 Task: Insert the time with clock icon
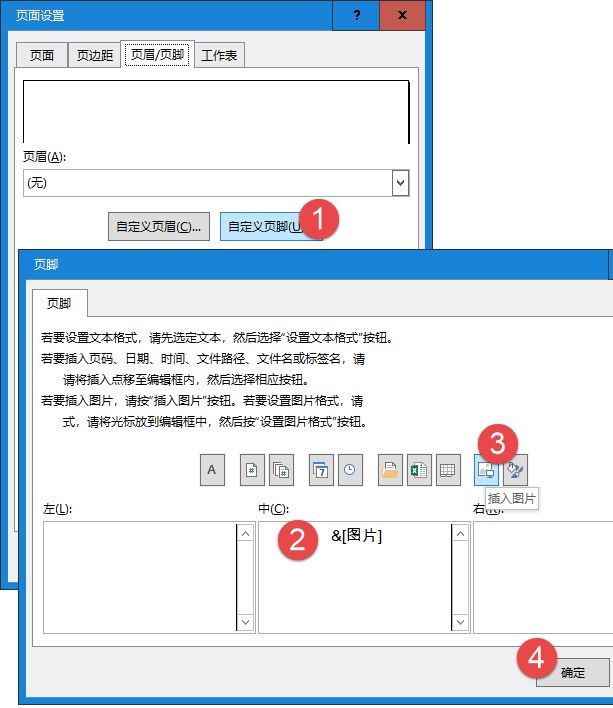pos(350,470)
